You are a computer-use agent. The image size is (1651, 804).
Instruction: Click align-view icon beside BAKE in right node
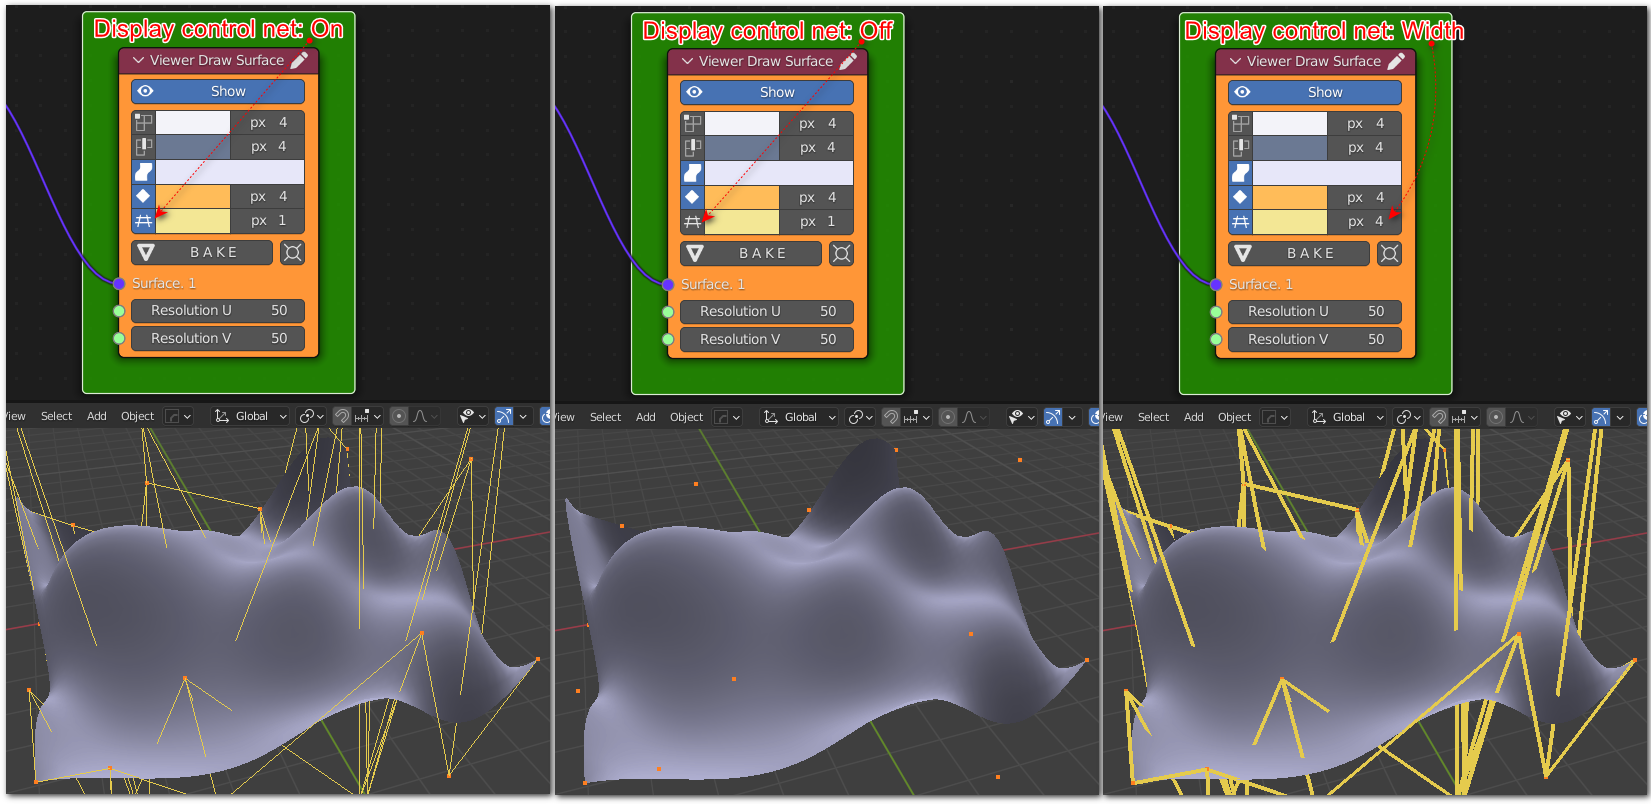pos(1390,254)
